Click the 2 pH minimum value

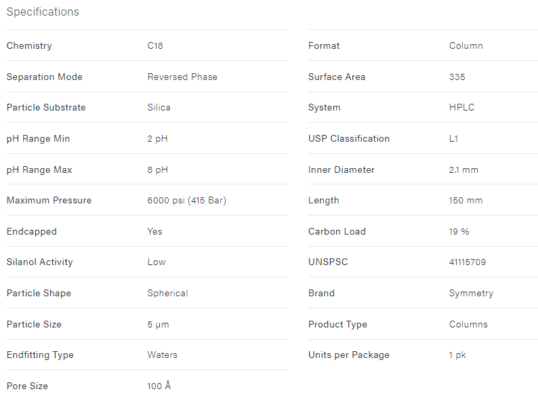(157, 139)
